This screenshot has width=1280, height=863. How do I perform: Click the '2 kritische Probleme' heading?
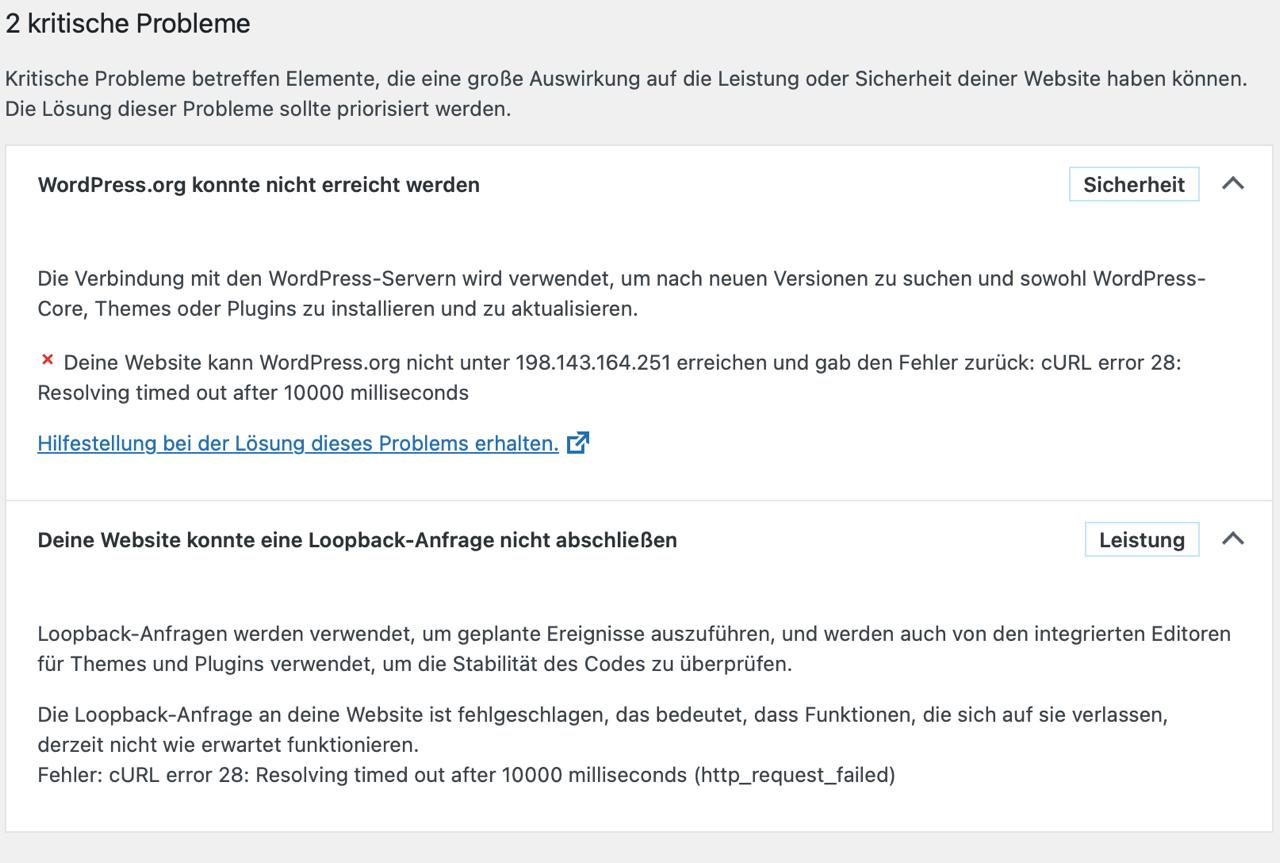[128, 24]
